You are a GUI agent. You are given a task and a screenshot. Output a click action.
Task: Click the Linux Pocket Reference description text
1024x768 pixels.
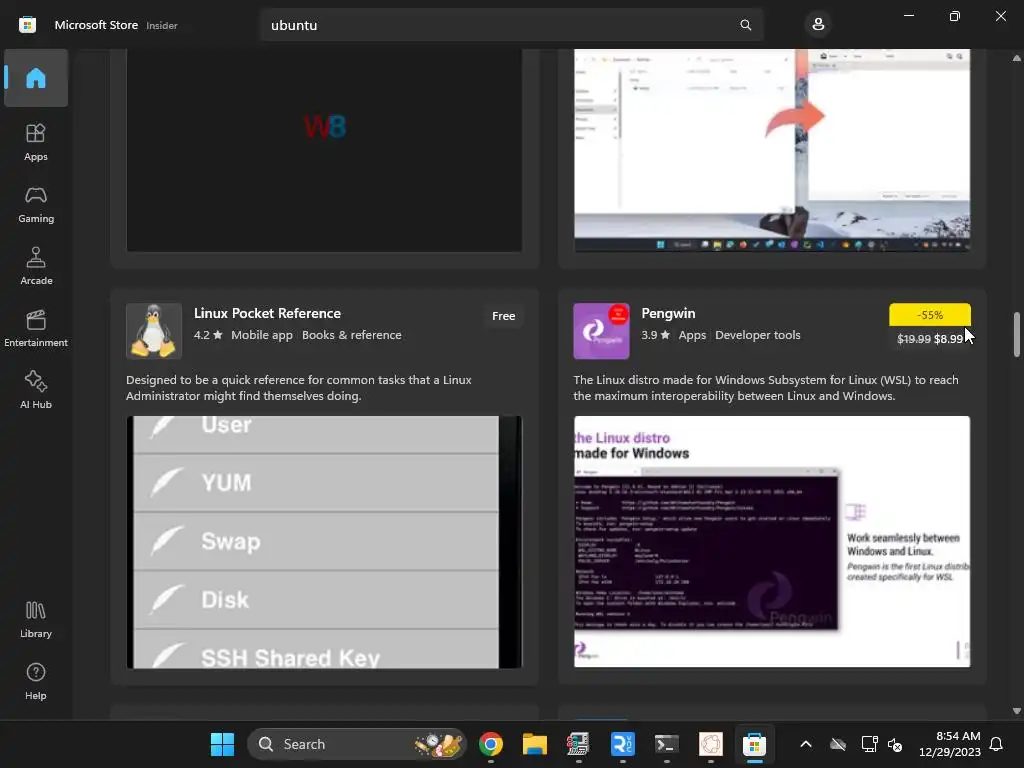(298, 388)
